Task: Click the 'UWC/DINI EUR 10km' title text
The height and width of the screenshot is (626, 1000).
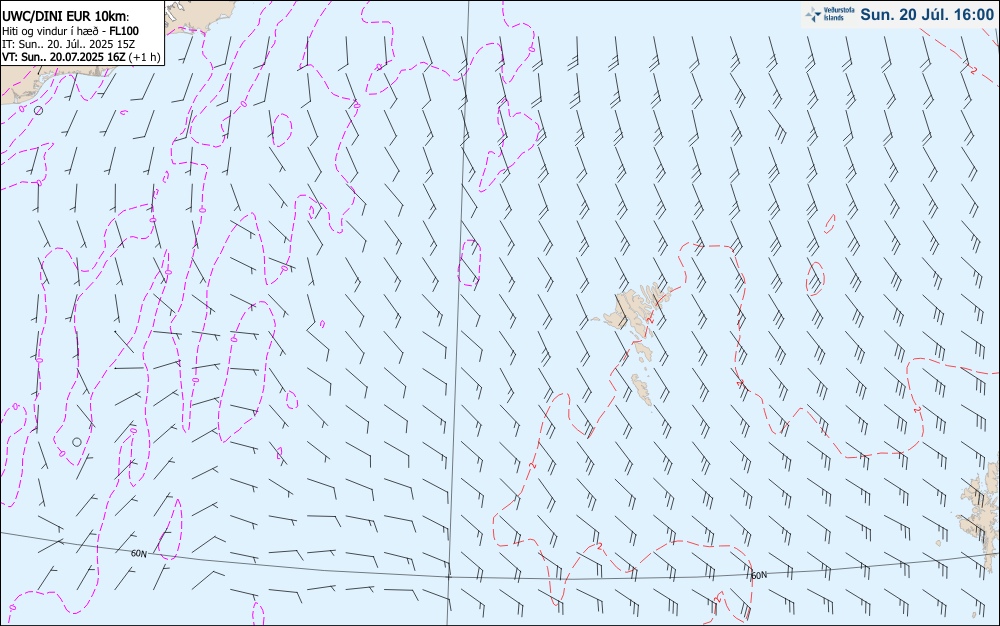Action: pyautogui.click(x=66, y=17)
